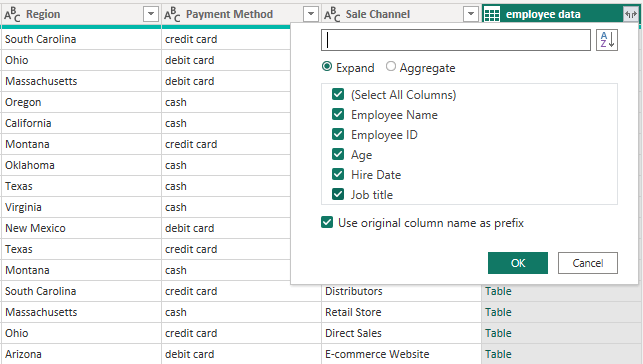The image size is (643, 364).
Task: Open the Table link in the E-commerce Website row
Action: click(x=498, y=354)
